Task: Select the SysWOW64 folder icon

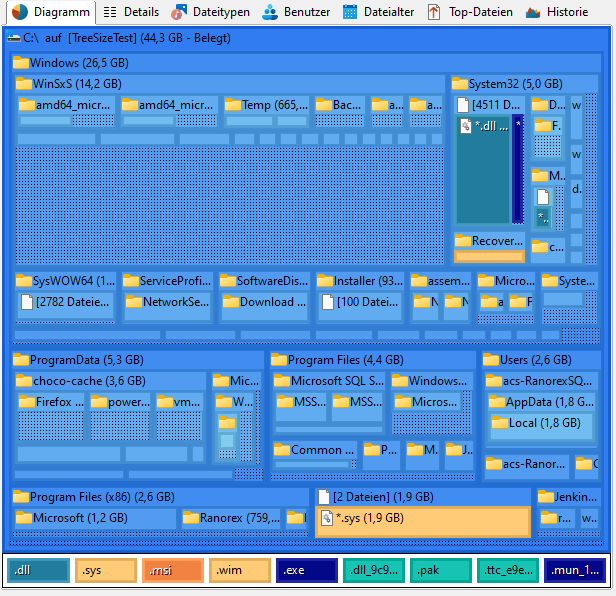Action: point(24,281)
